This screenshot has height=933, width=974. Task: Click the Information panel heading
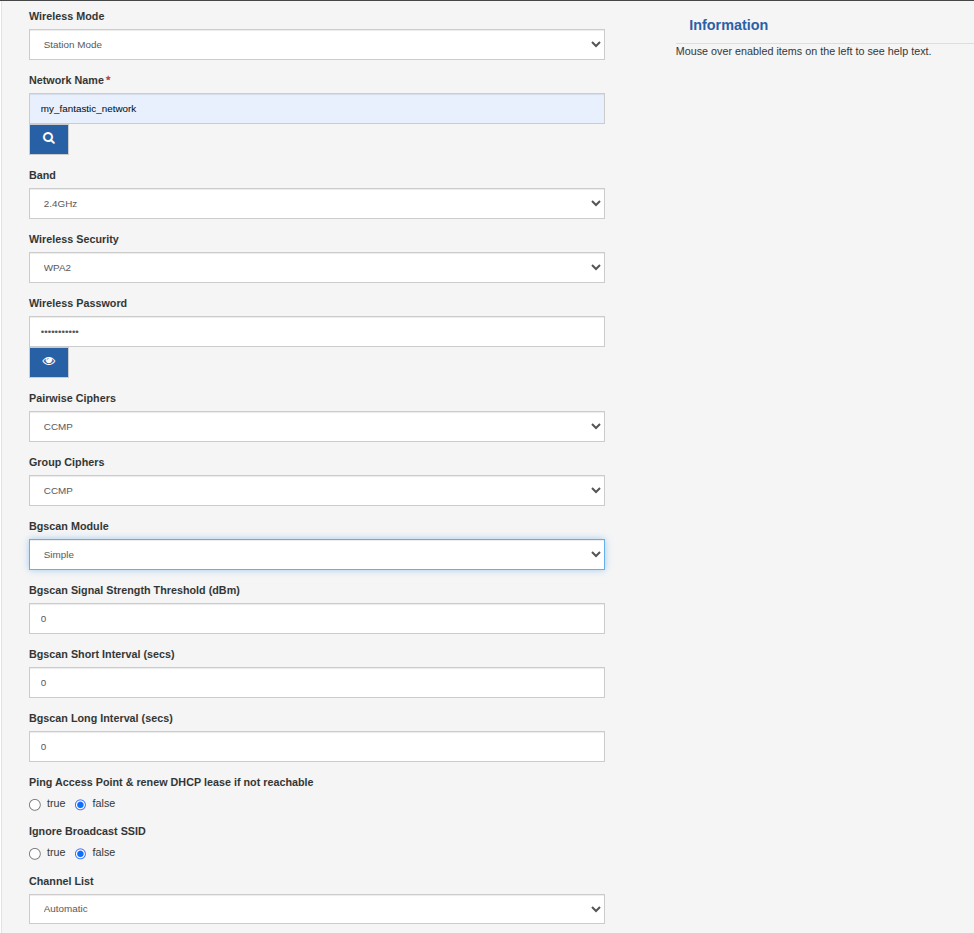(x=728, y=24)
